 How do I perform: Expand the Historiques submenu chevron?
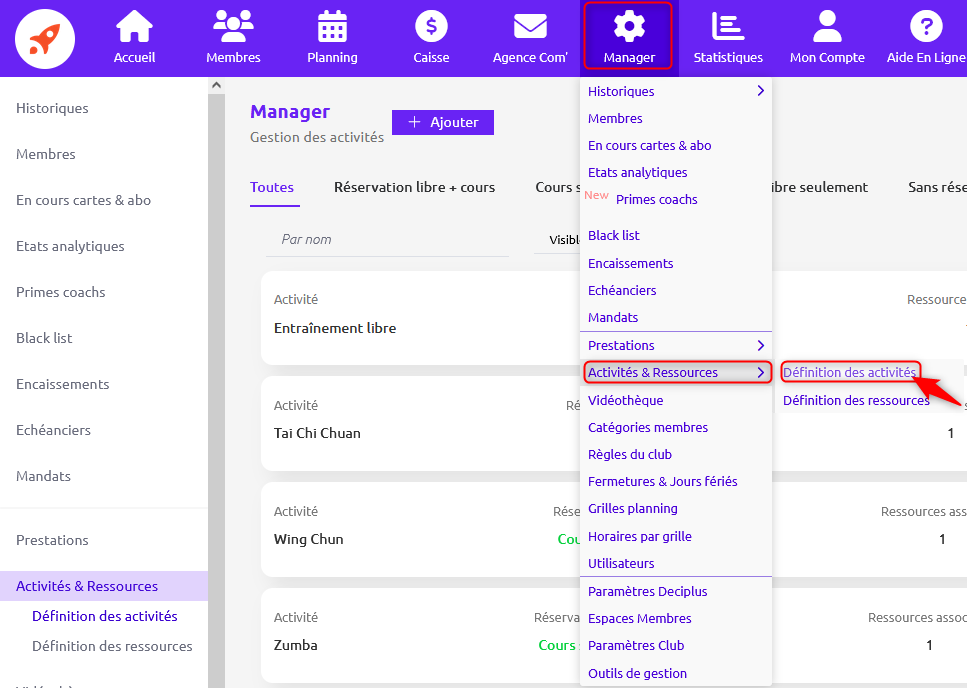[760, 91]
